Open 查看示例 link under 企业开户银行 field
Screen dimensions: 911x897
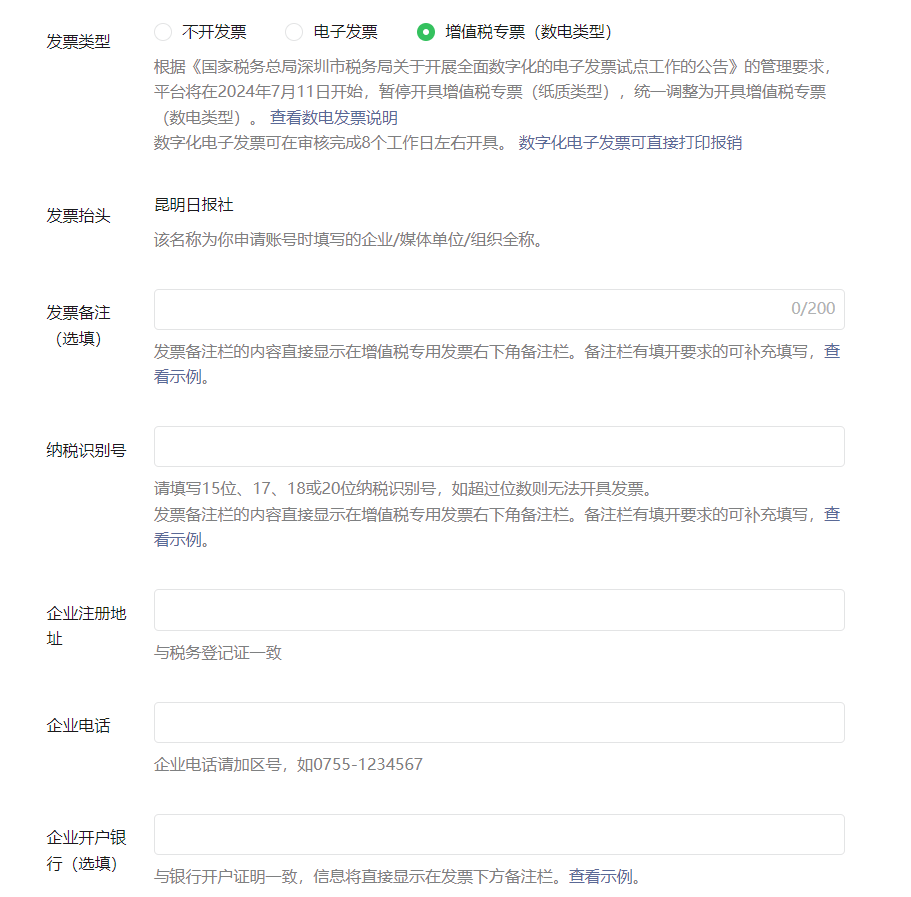pyautogui.click(x=600, y=877)
